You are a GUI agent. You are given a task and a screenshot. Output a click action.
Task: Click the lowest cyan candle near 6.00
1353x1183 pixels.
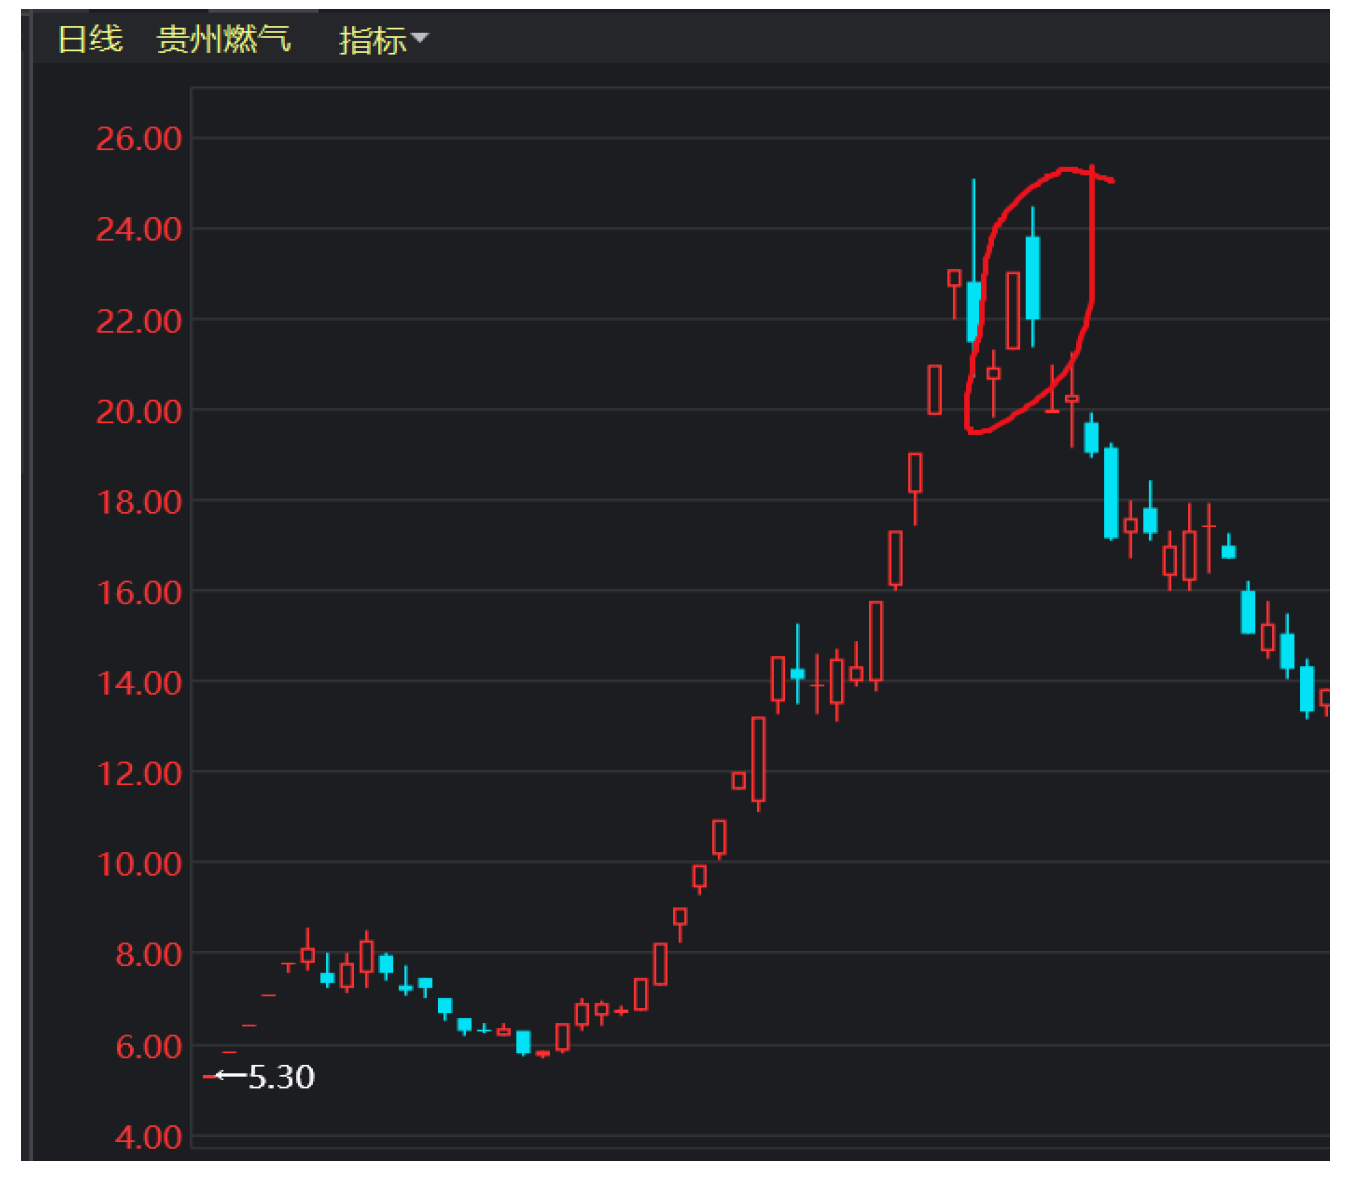[x=523, y=1042]
